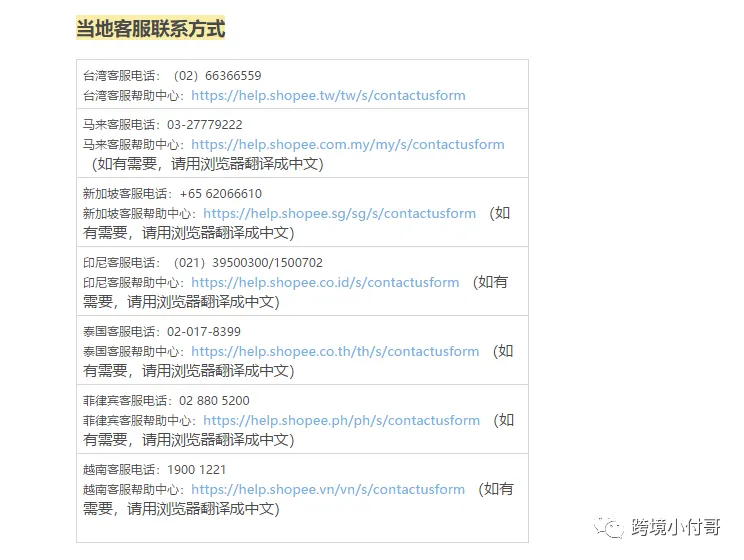Image resolution: width=744 pixels, height=560 pixels.
Task: Open the Thailand help.shopee.co.th link
Action: pos(335,351)
